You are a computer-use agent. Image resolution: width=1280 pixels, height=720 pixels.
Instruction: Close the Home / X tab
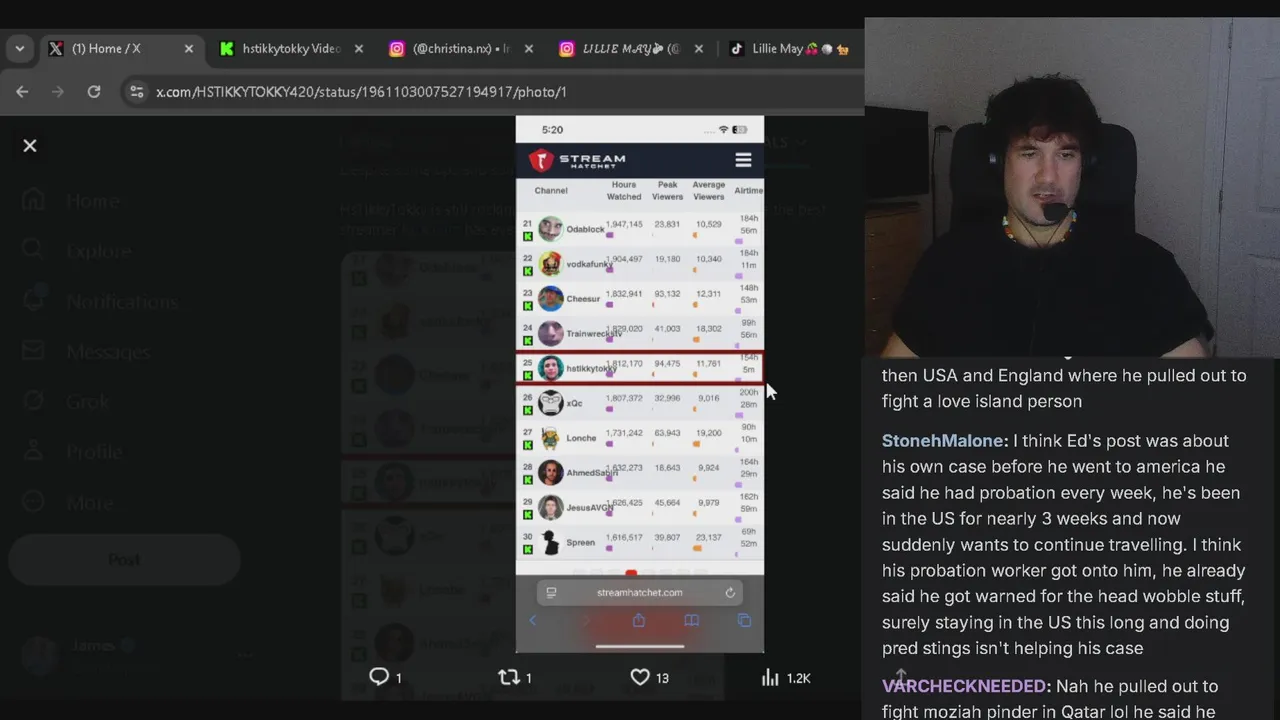(189, 48)
